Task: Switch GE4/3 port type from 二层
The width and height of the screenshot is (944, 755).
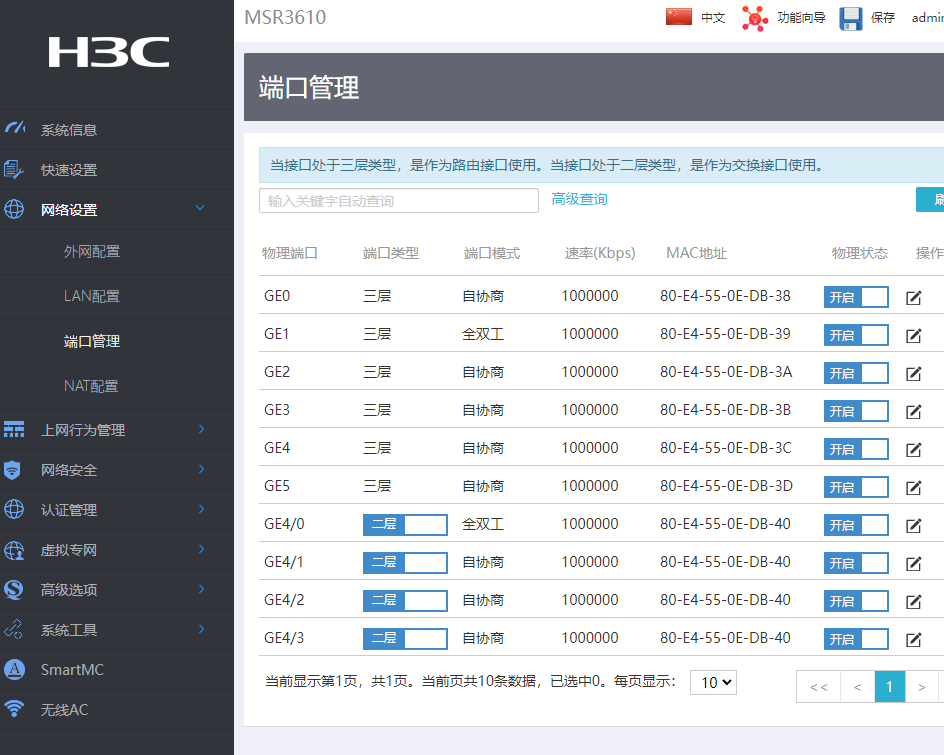Action: [x=405, y=638]
